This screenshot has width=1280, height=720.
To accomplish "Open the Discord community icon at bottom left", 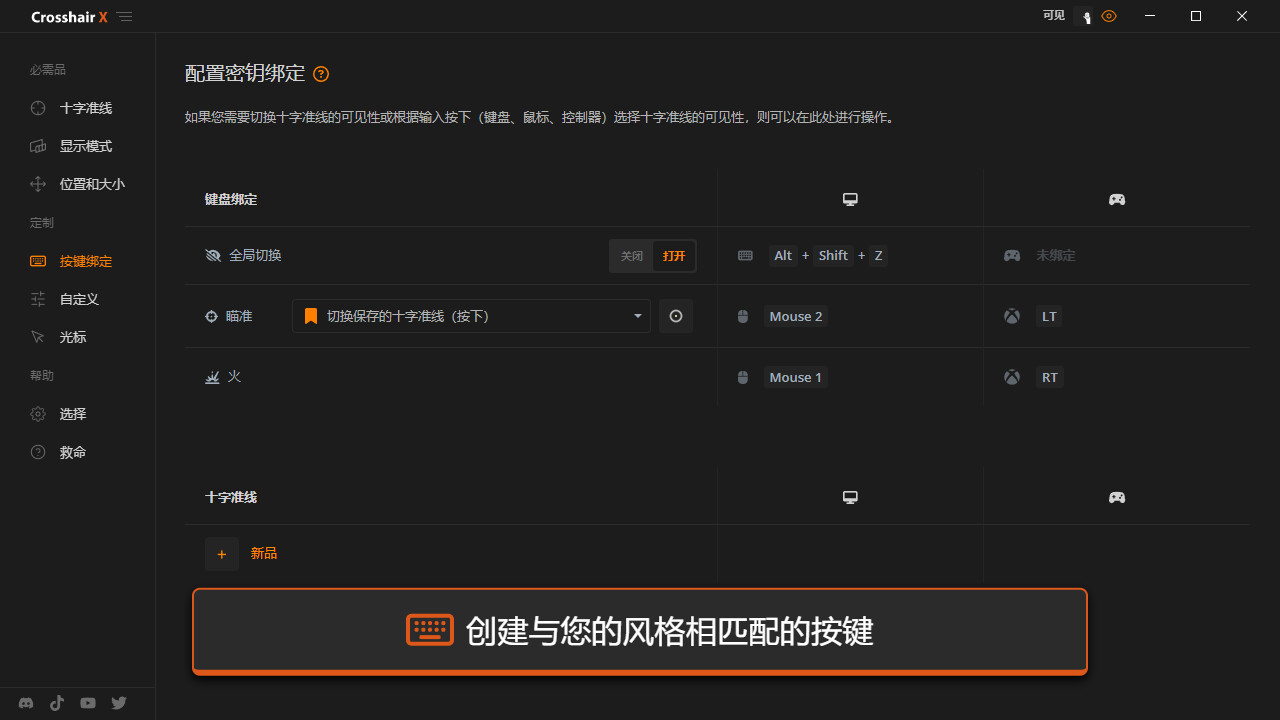I will click(25, 703).
